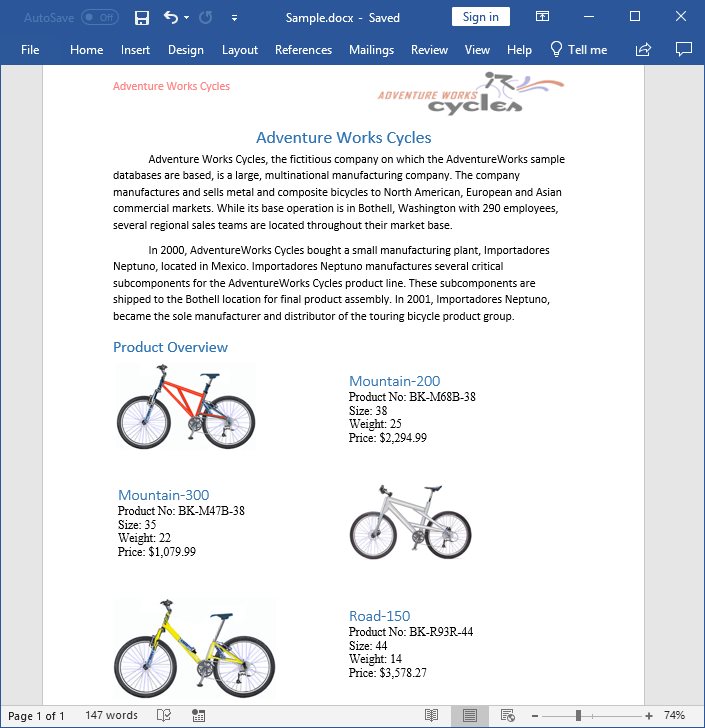Select the silver Mountain-300 bike picture
This screenshot has width=705, height=728.
(411, 521)
